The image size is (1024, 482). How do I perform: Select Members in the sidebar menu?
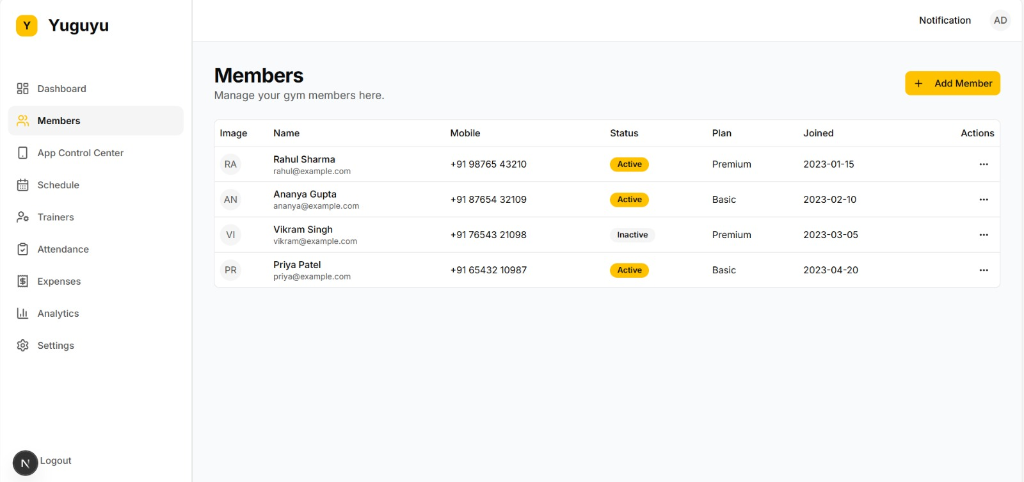[58, 121]
